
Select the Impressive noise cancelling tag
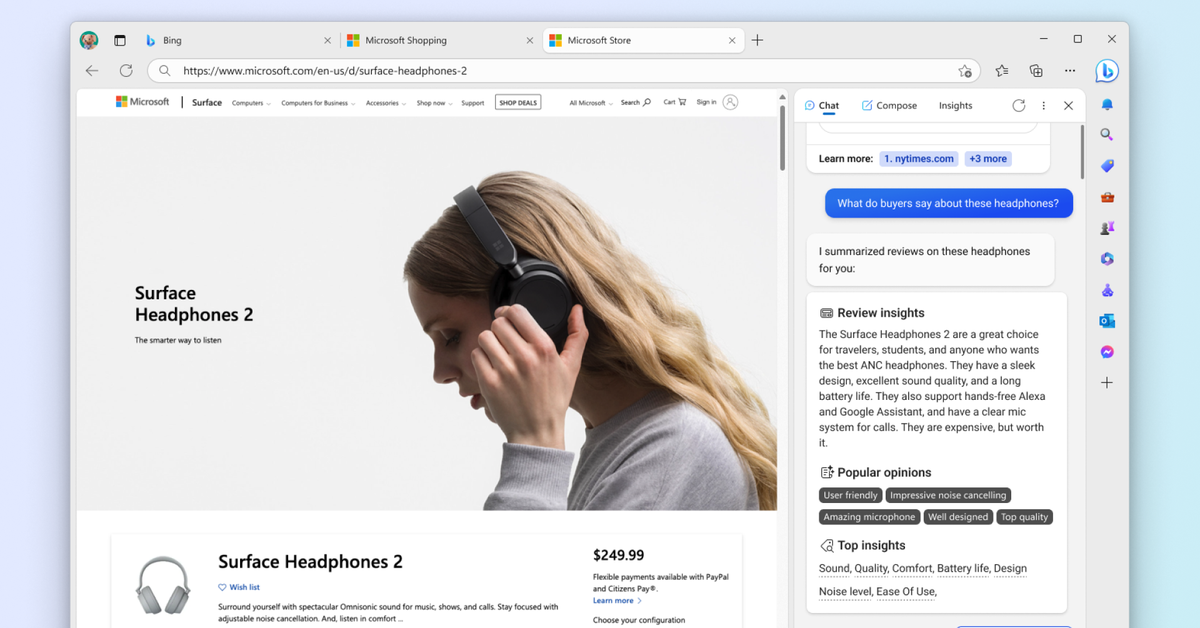click(x=948, y=495)
